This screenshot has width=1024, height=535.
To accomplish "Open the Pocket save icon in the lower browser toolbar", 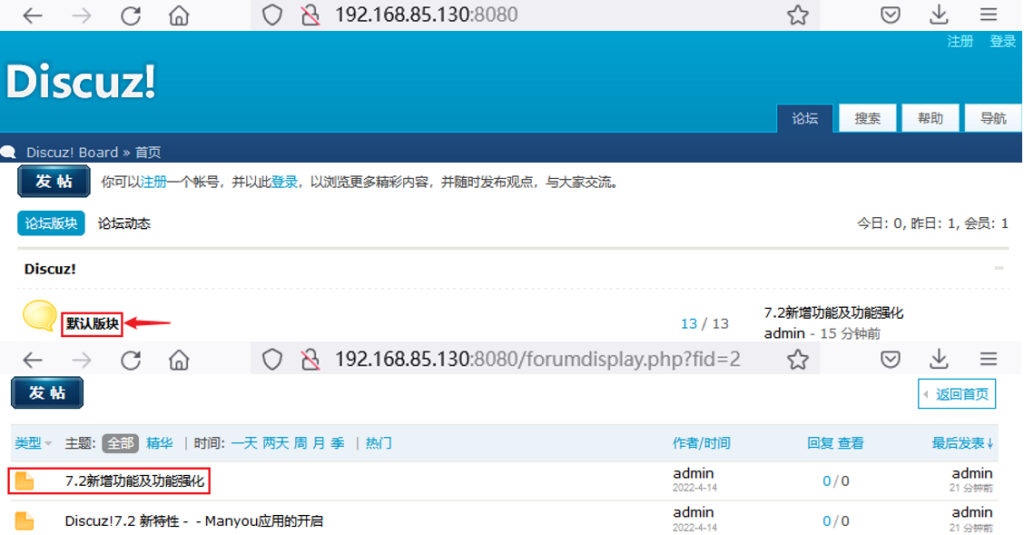I will (890, 359).
